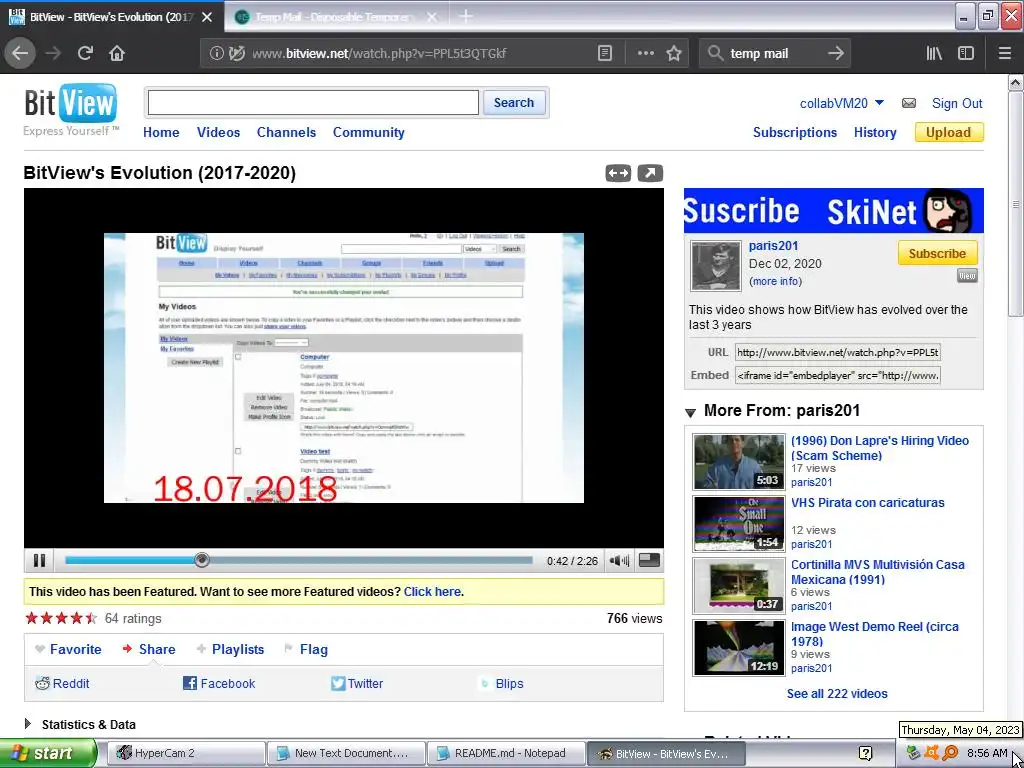
Task: Share the video on Facebook
Action: click(219, 684)
